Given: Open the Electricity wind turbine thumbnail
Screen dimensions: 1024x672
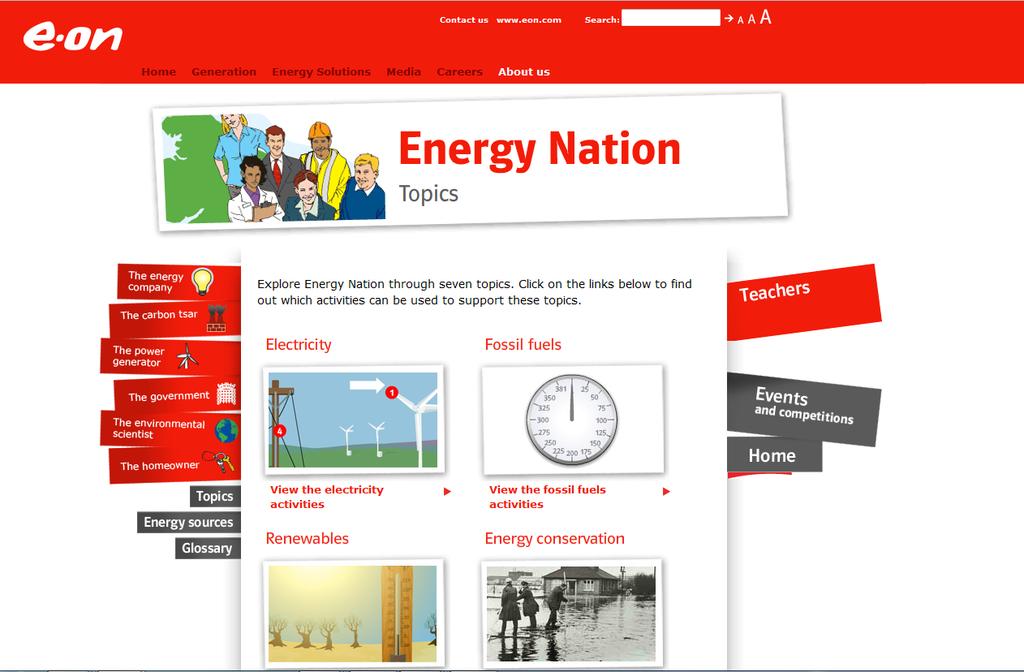Looking at the screenshot, I should 353,419.
